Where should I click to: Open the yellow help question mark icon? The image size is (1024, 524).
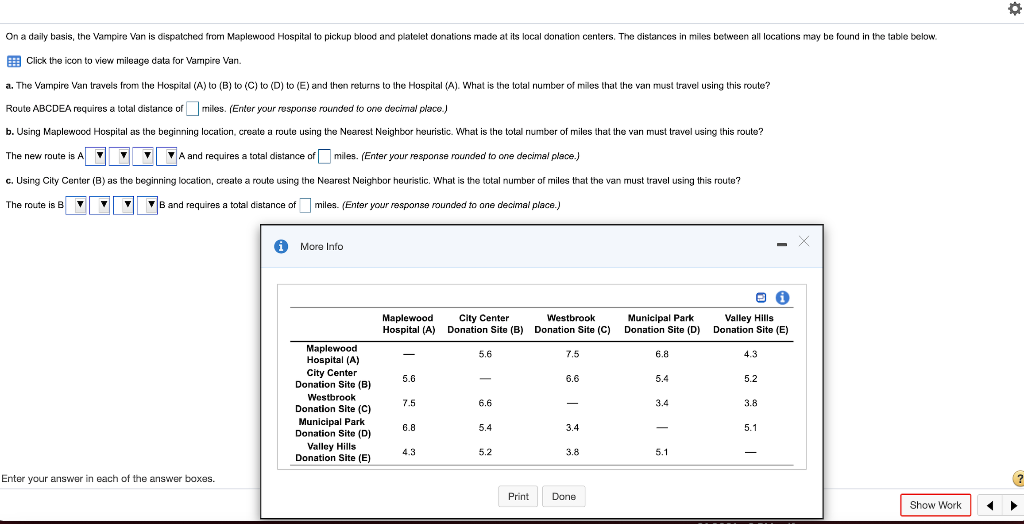1018,479
